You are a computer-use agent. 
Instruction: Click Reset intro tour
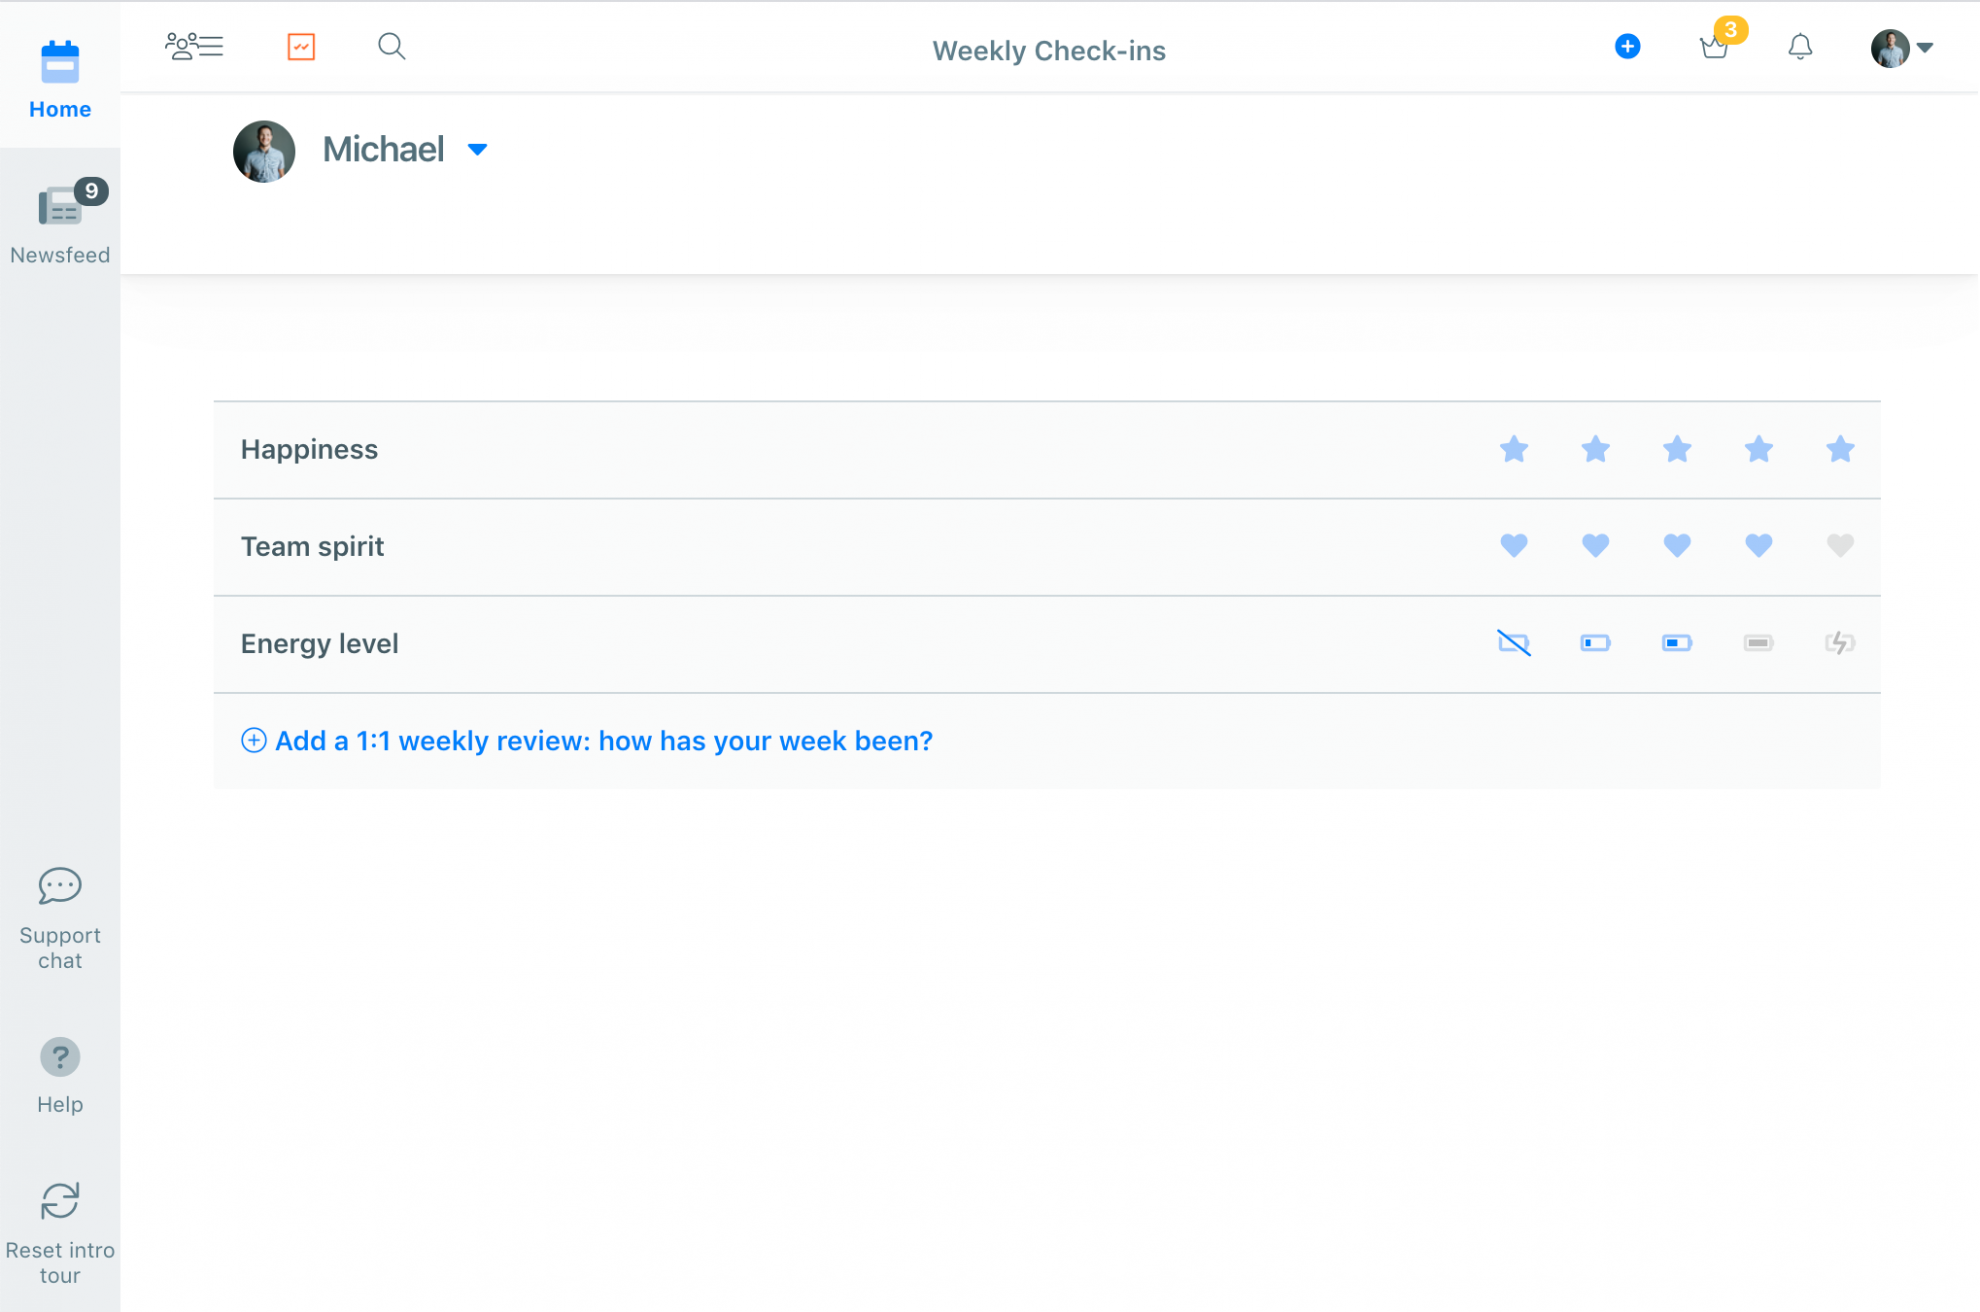[60, 1231]
